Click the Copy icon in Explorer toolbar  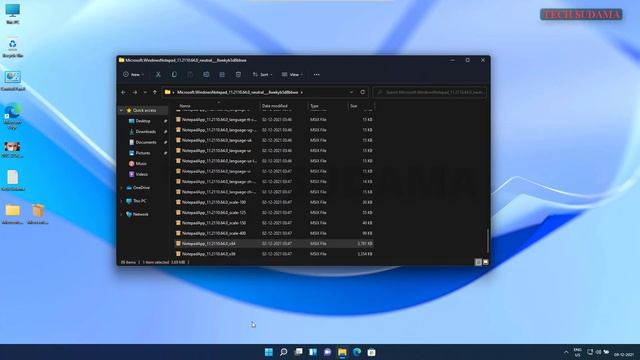174,75
